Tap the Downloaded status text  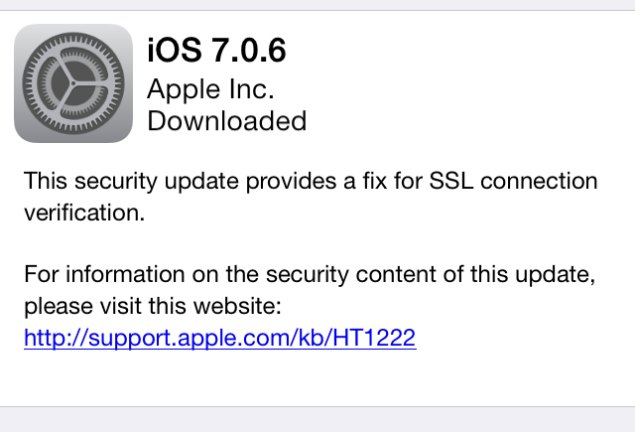click(227, 121)
